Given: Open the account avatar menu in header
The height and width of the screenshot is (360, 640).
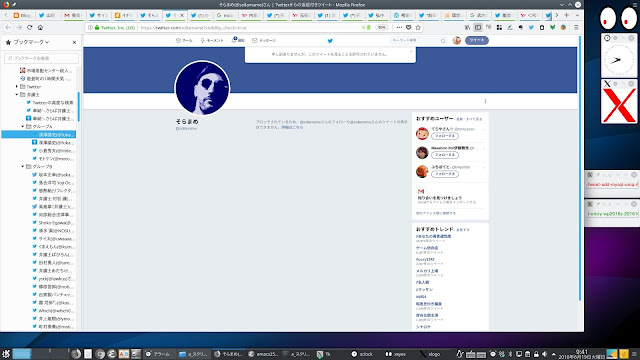Looking at the screenshot, I should pyautogui.click(x=457, y=40).
